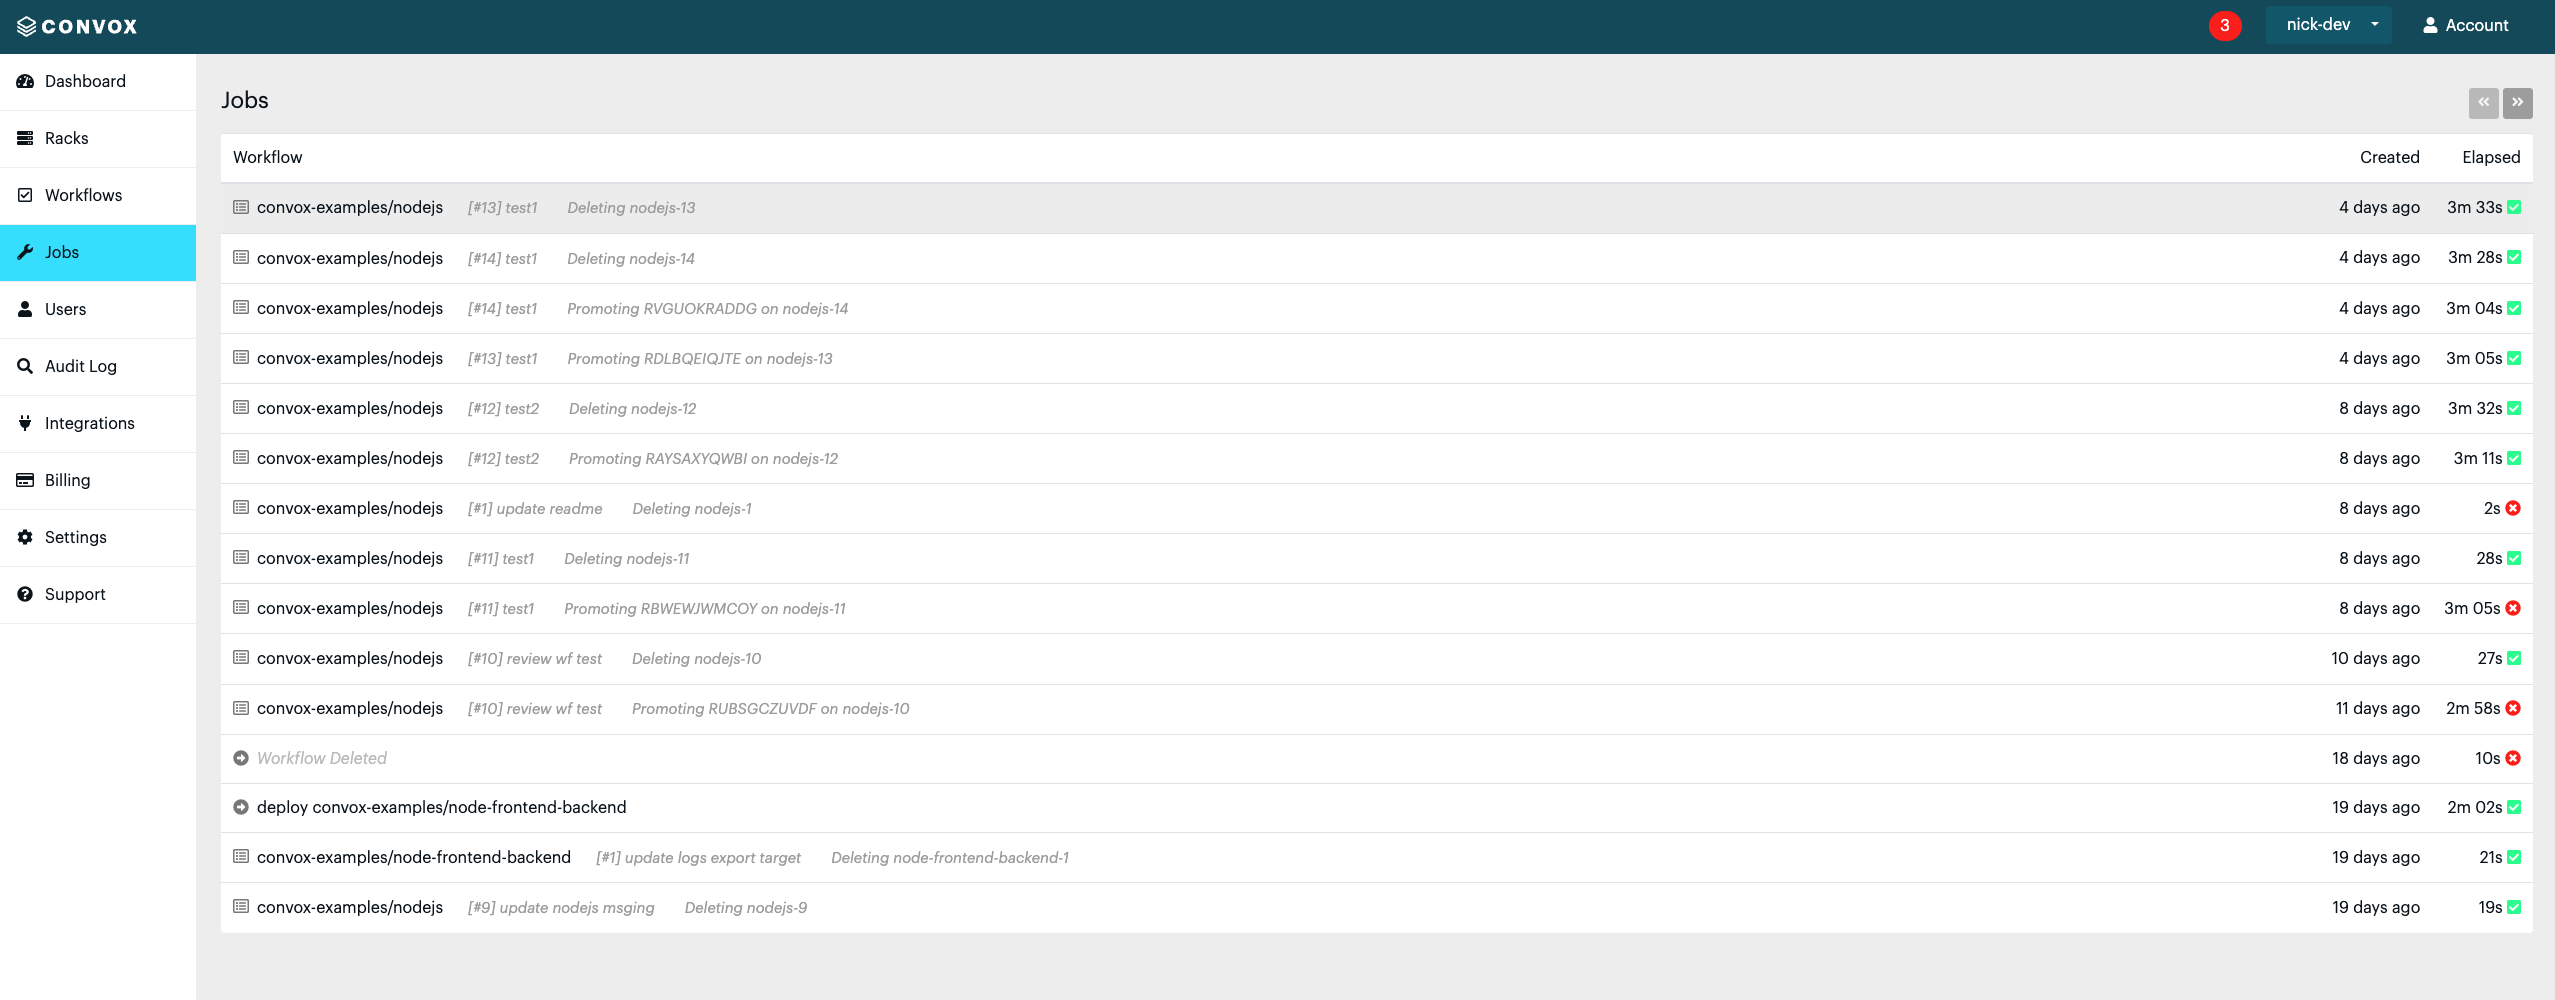Click success status icon for Deleting nodejs-13
2555x1000 pixels.
pos(2514,208)
